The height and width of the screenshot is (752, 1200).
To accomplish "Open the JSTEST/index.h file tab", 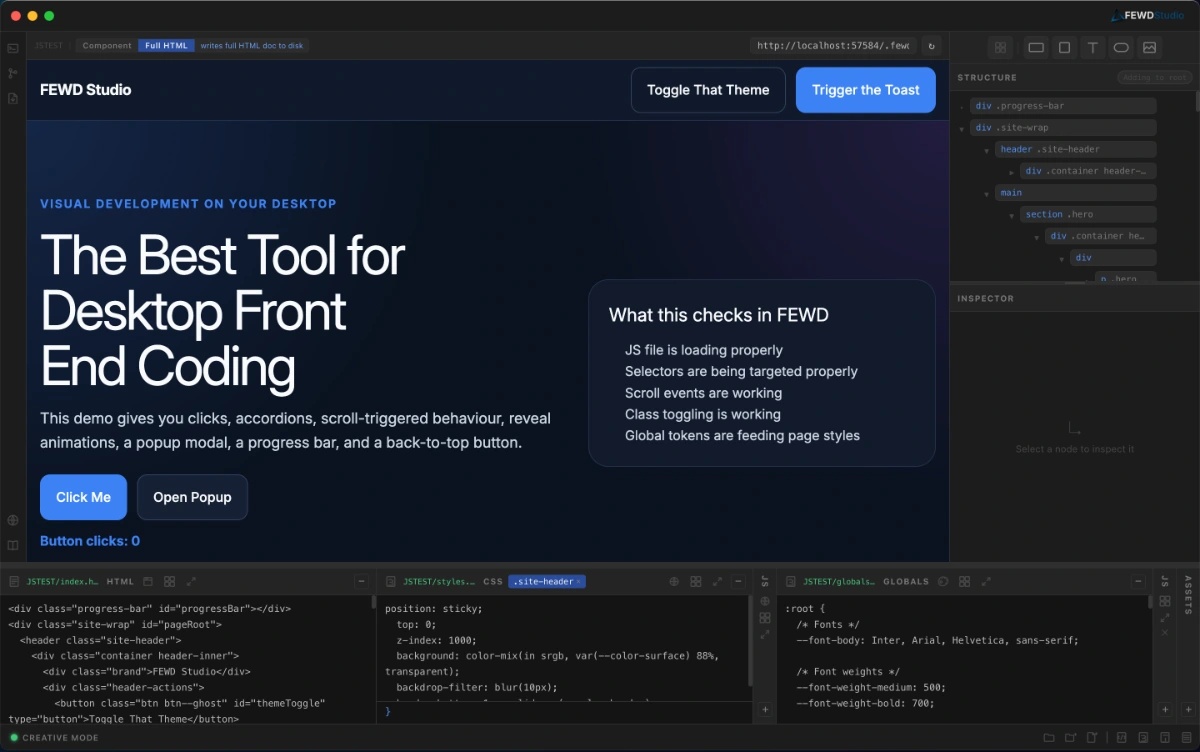I will tap(63, 581).
